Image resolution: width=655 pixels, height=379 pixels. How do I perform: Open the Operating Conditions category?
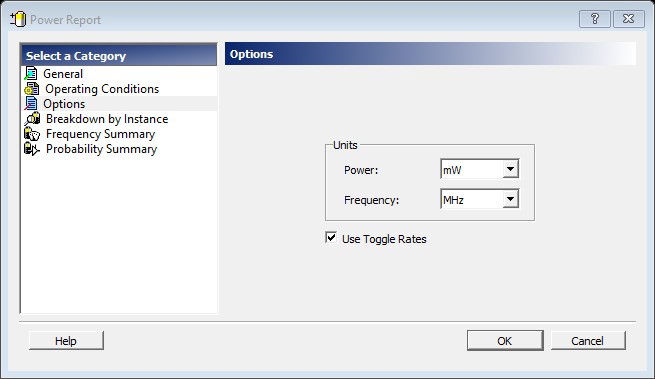point(102,89)
